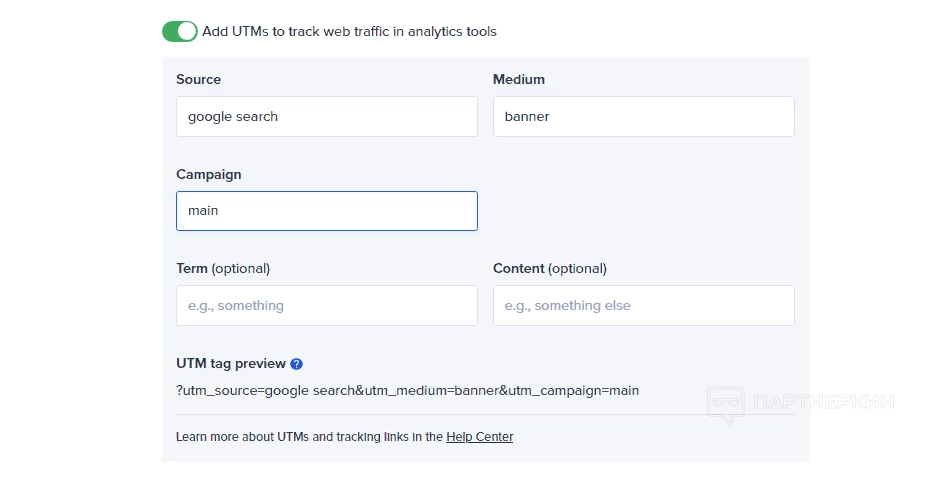Click the empty Term input field
This screenshot has height=478, width=945.
pos(326,306)
